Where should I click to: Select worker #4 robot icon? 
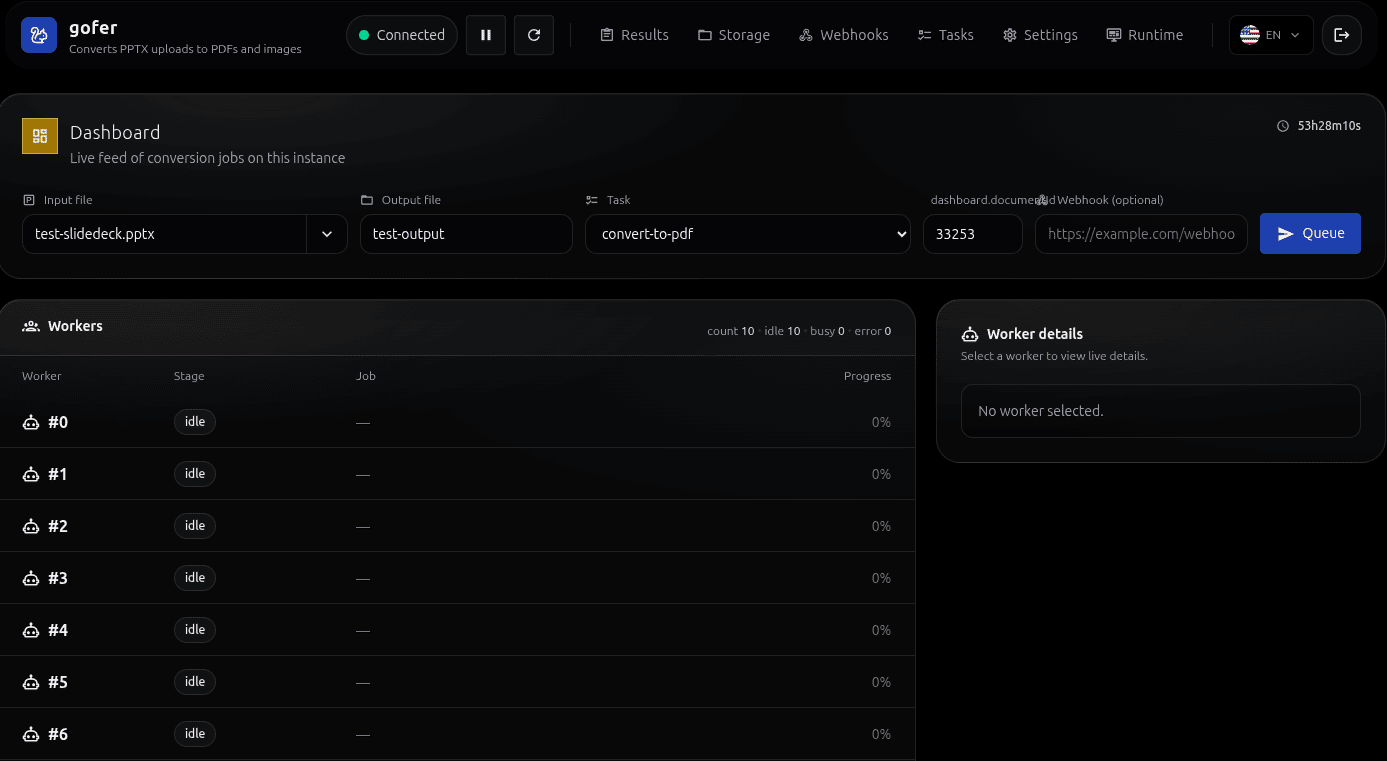pyautogui.click(x=31, y=630)
